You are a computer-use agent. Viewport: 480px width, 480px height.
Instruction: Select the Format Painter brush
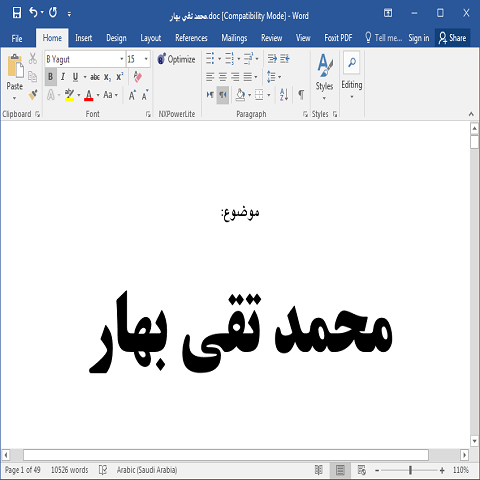click(x=33, y=95)
